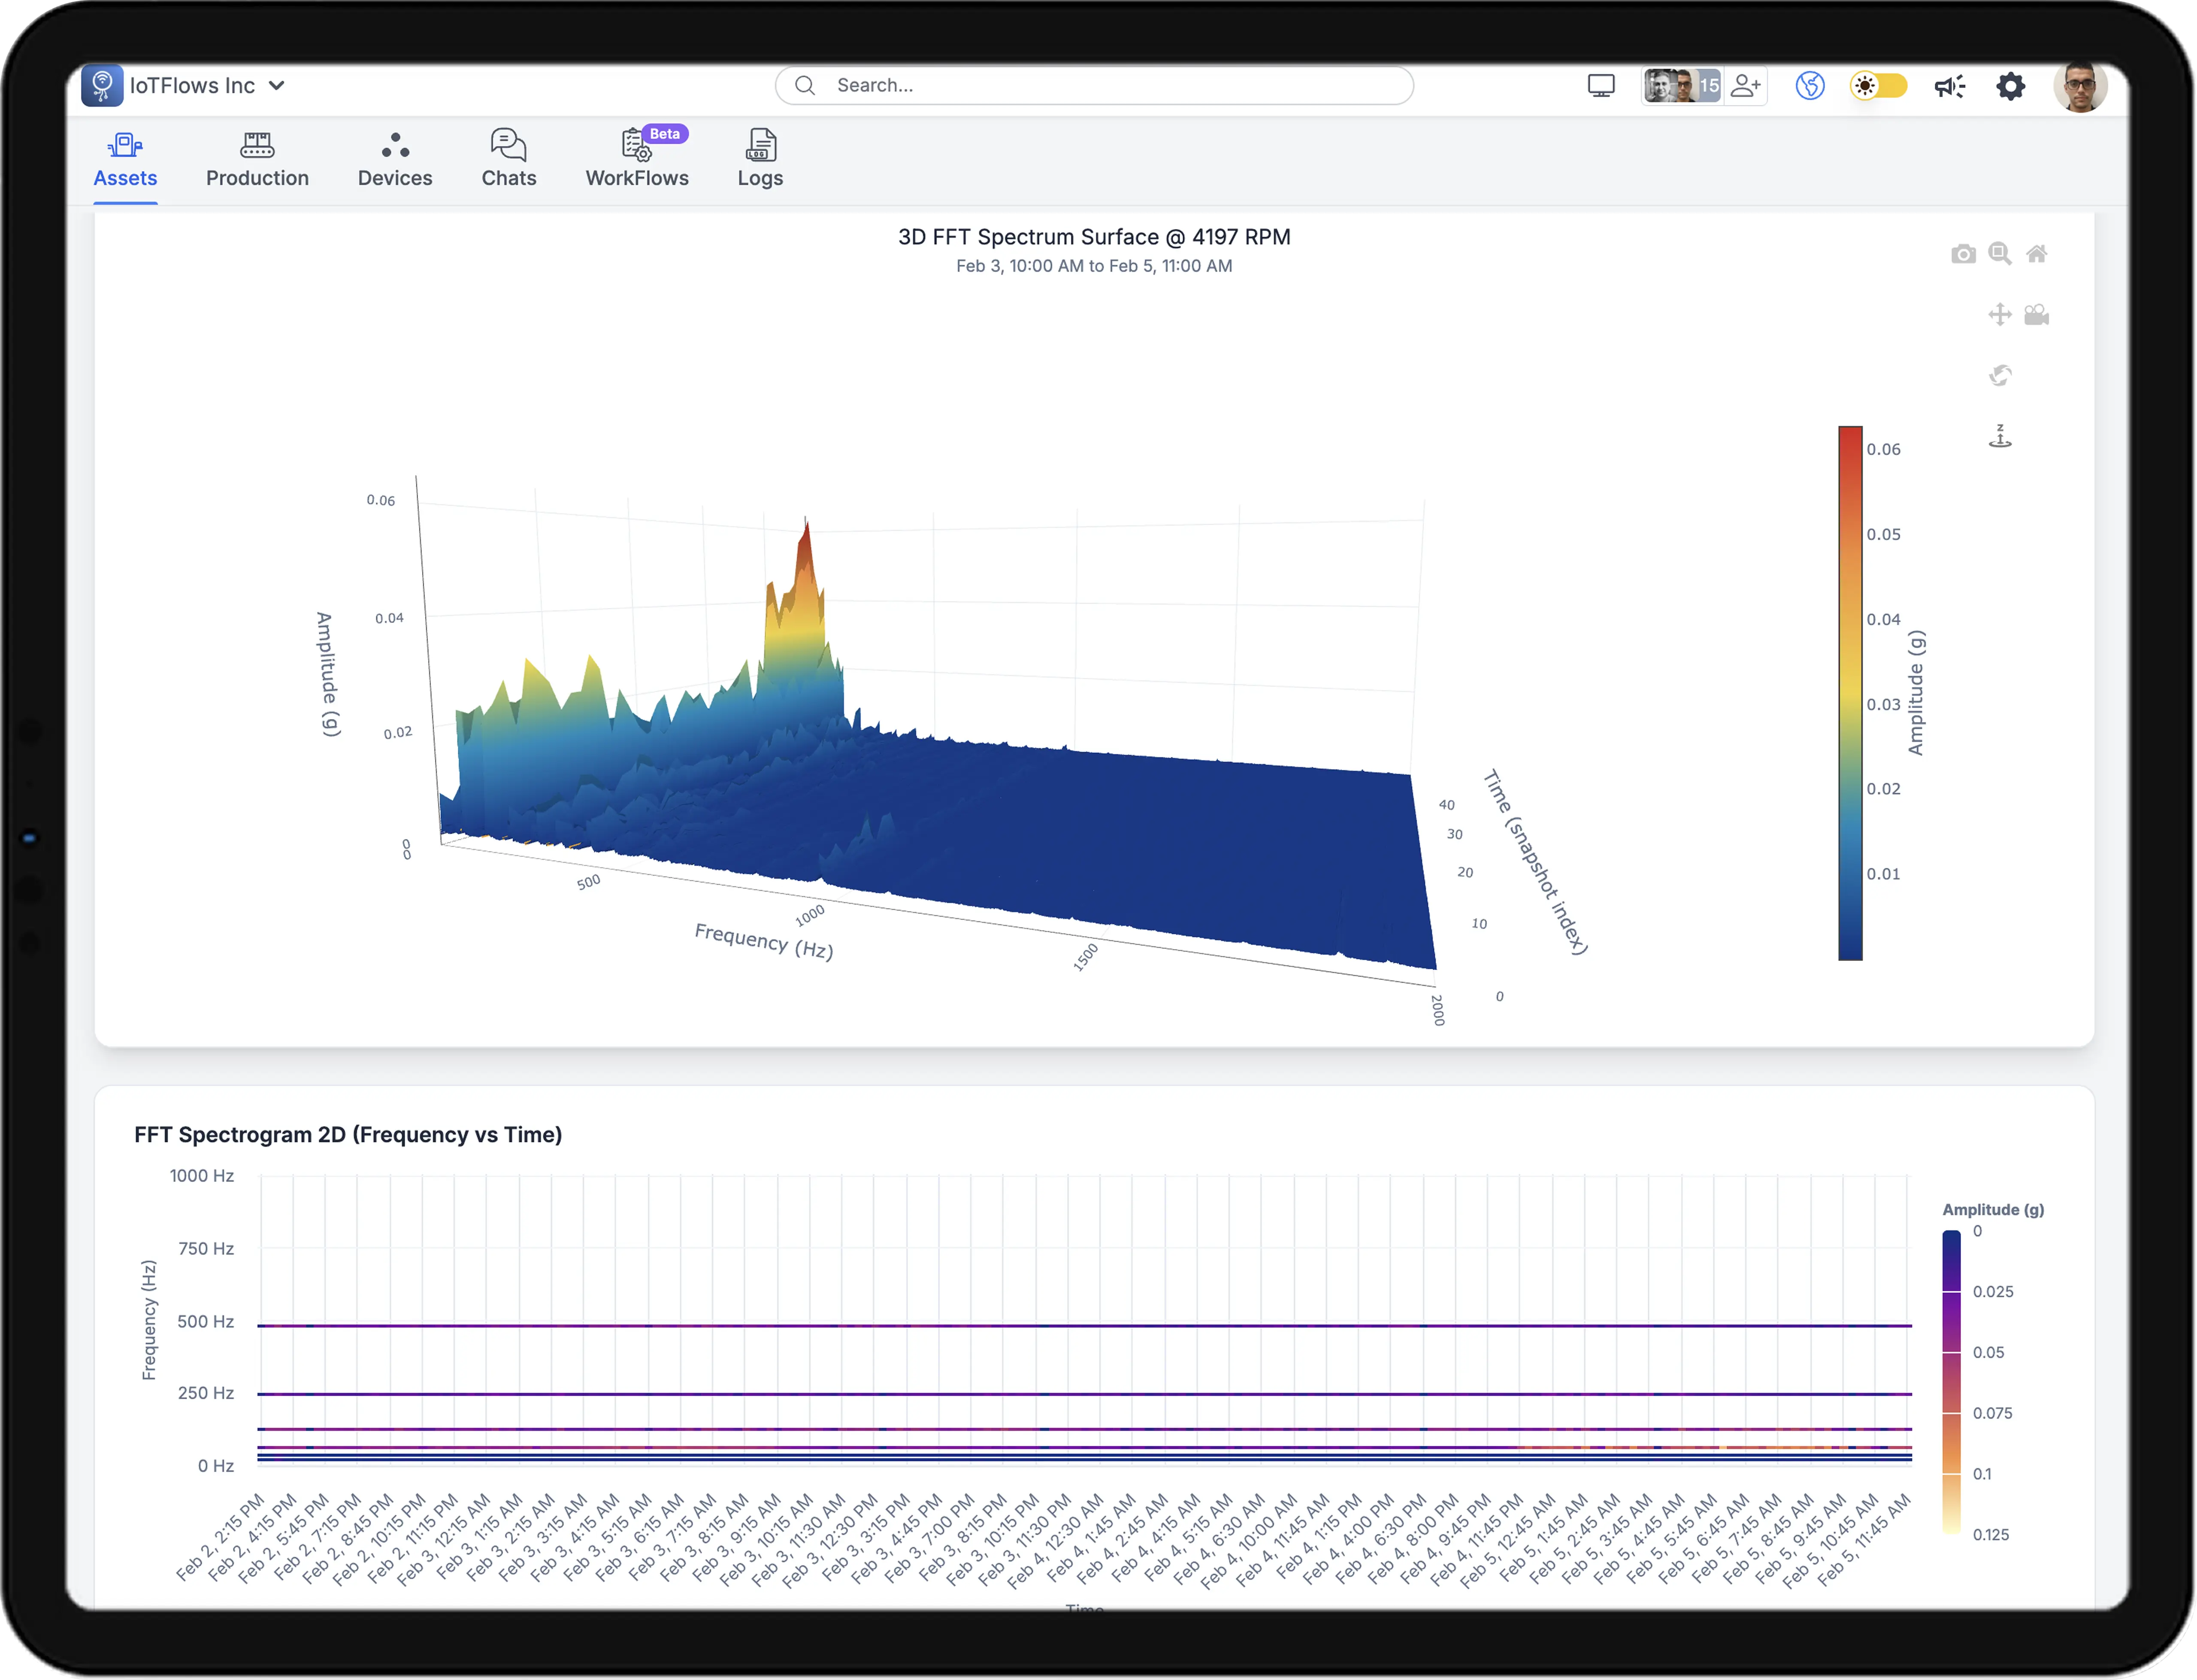Open the announcements megaphone panel
This screenshot has width=2197, height=1680.
click(x=1948, y=86)
